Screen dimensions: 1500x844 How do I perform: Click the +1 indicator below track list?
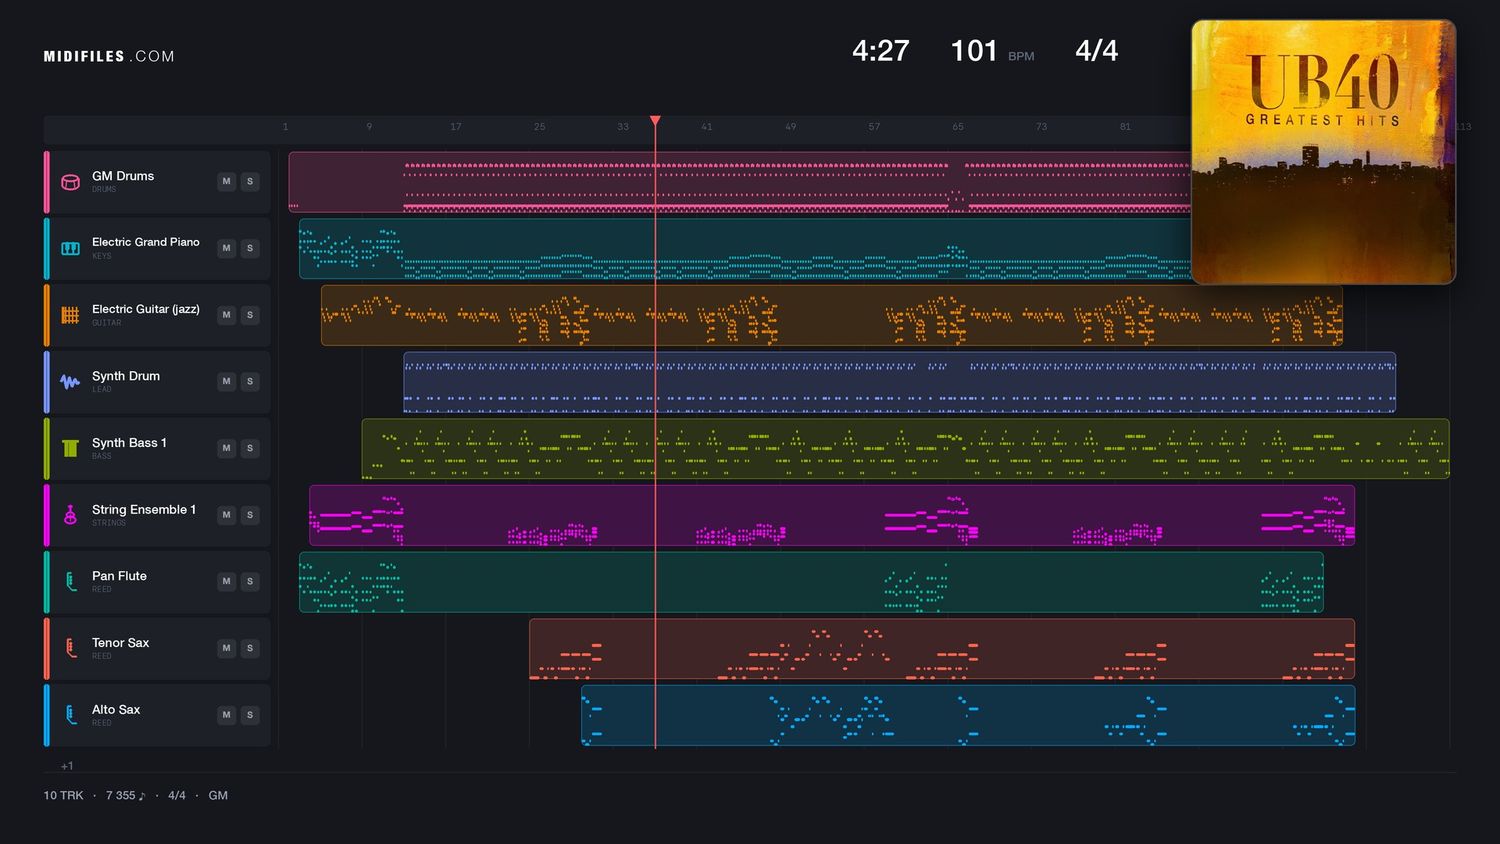click(x=67, y=766)
